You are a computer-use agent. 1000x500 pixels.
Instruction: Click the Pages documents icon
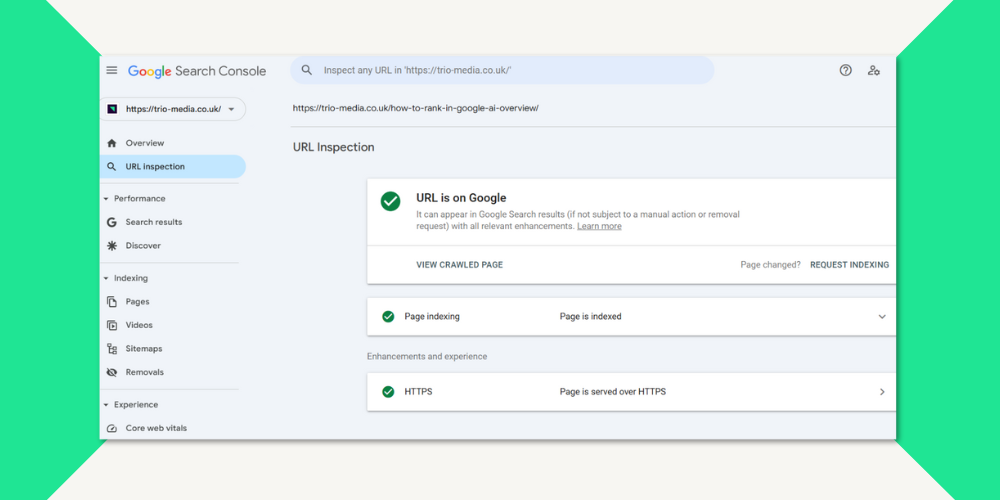(112, 302)
